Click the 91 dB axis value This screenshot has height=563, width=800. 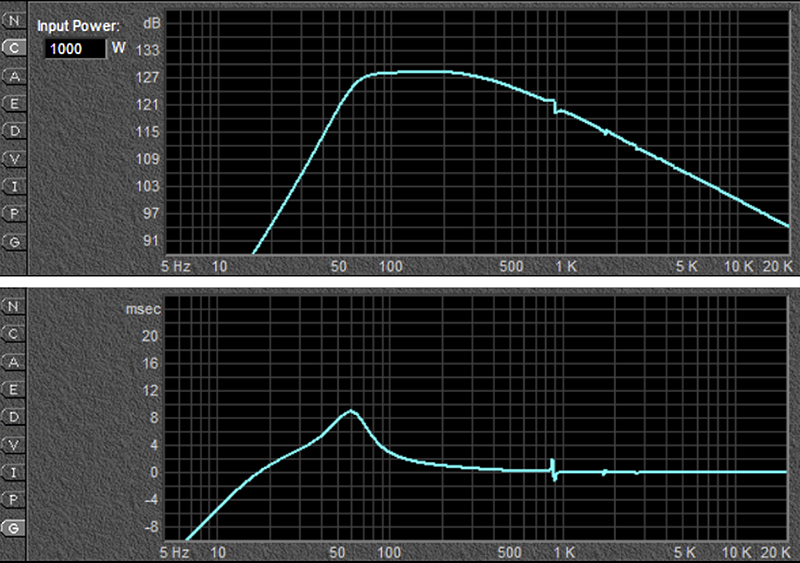click(x=151, y=240)
